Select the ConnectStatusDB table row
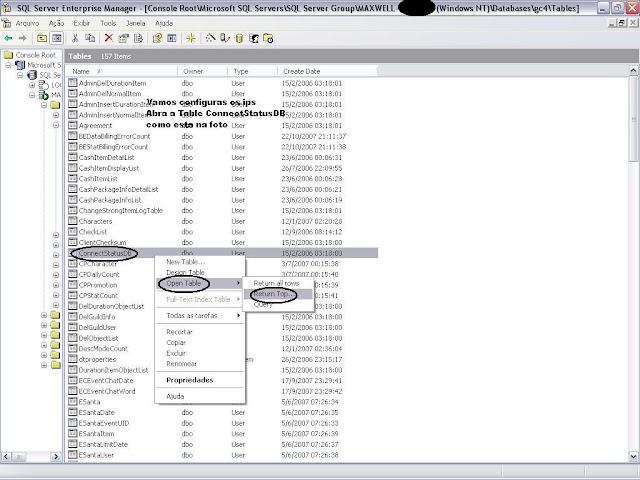Viewport: 640px width, 480px height. [x=222, y=253]
